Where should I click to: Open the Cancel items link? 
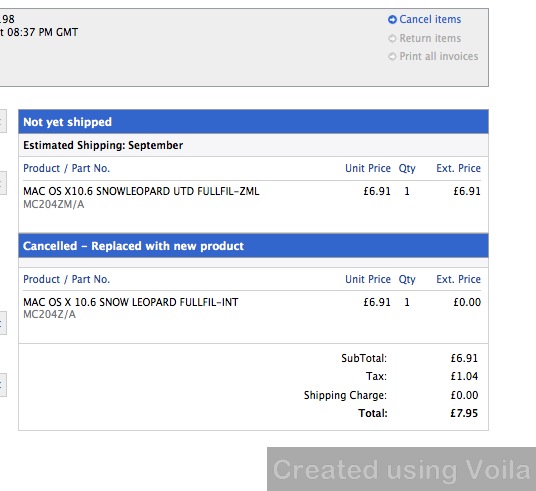(430, 19)
